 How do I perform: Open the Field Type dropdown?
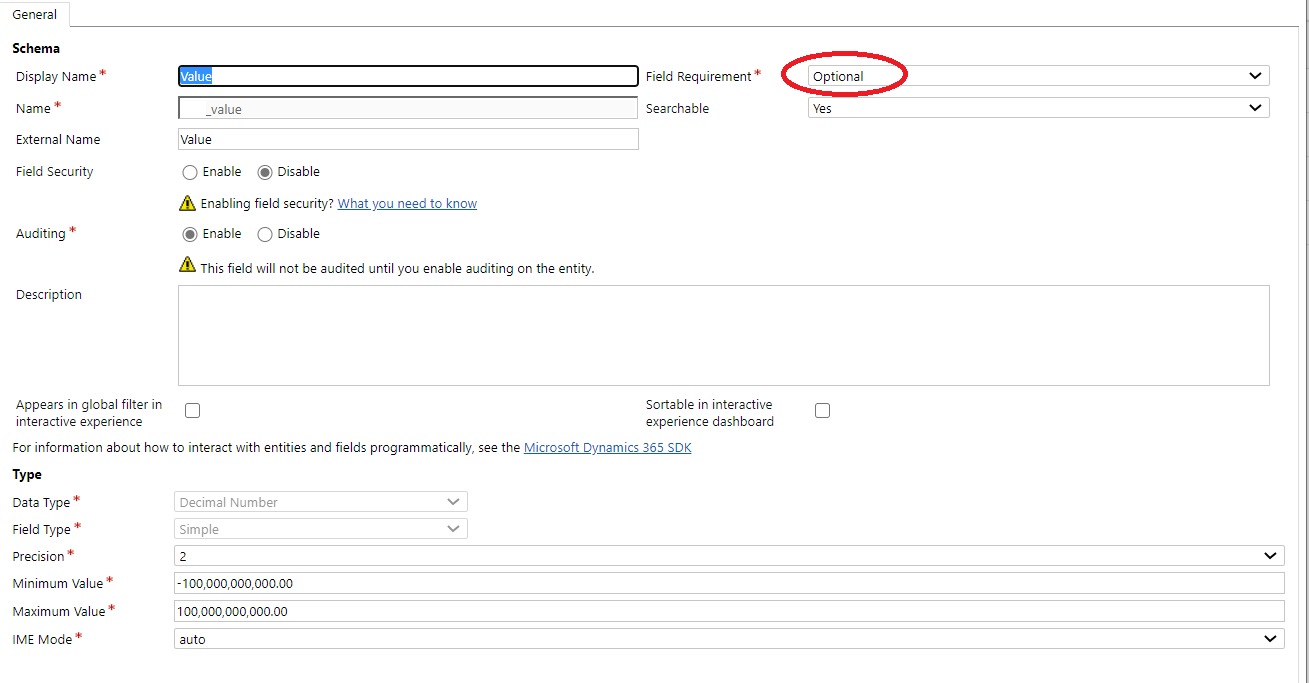click(321, 529)
